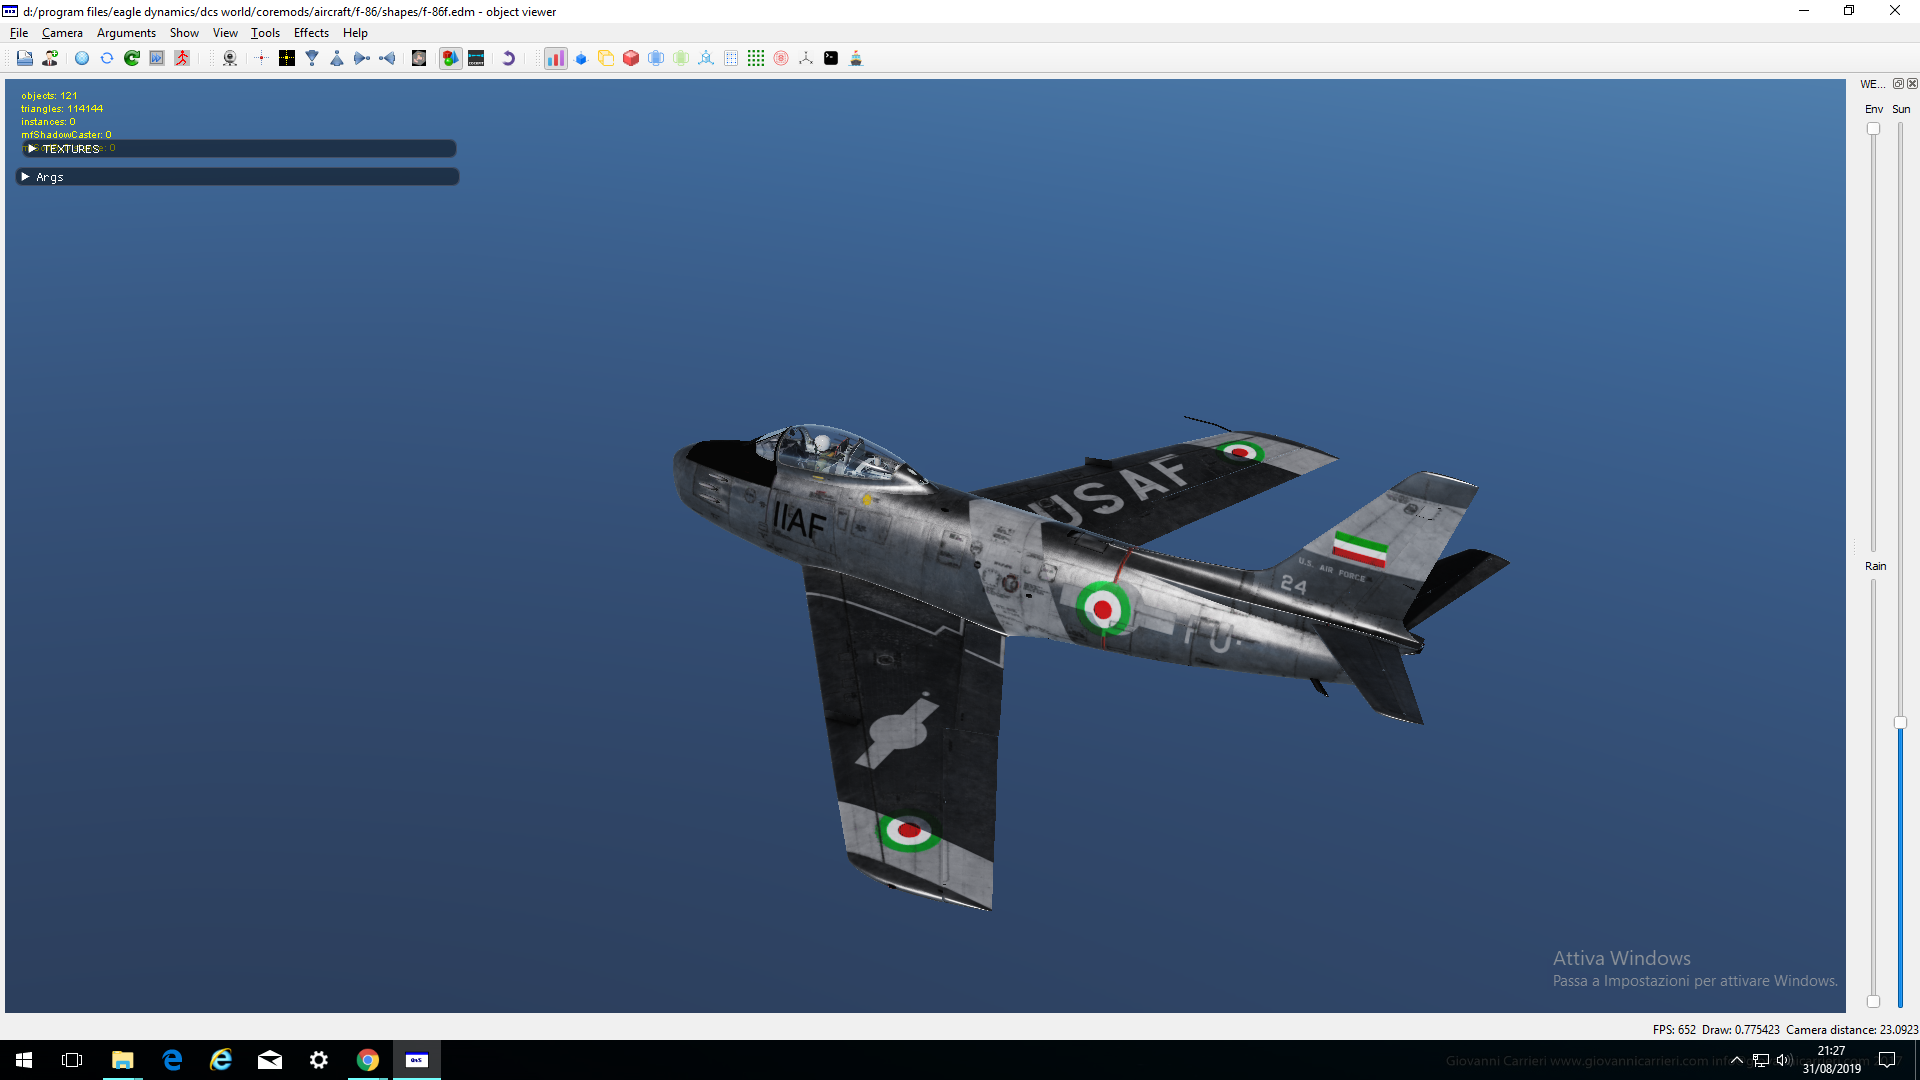Click the red concentric target icon
This screenshot has width=1920, height=1080.
click(781, 58)
